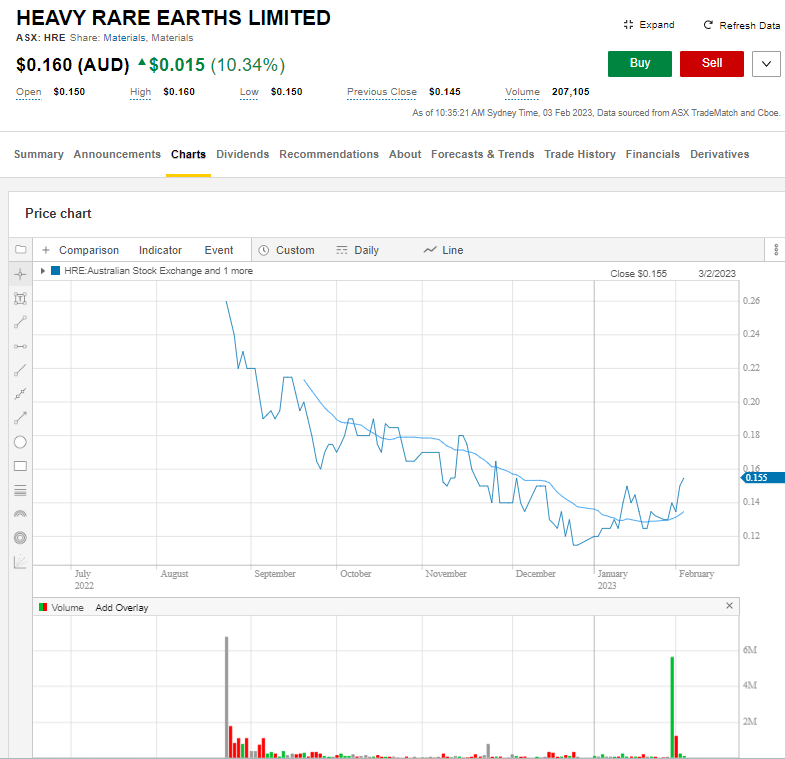Click the Open price label
Image resolution: width=785 pixels, height=759 pixels.
pos(29,92)
